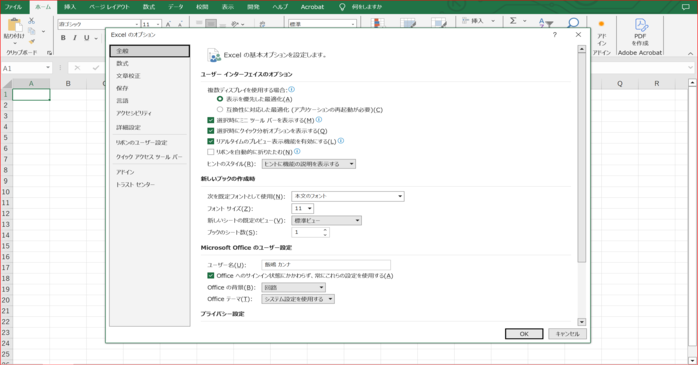Screen dimensions: 698x365
Task: Click info icon next to multiple displays option
Action: tap(292, 89)
